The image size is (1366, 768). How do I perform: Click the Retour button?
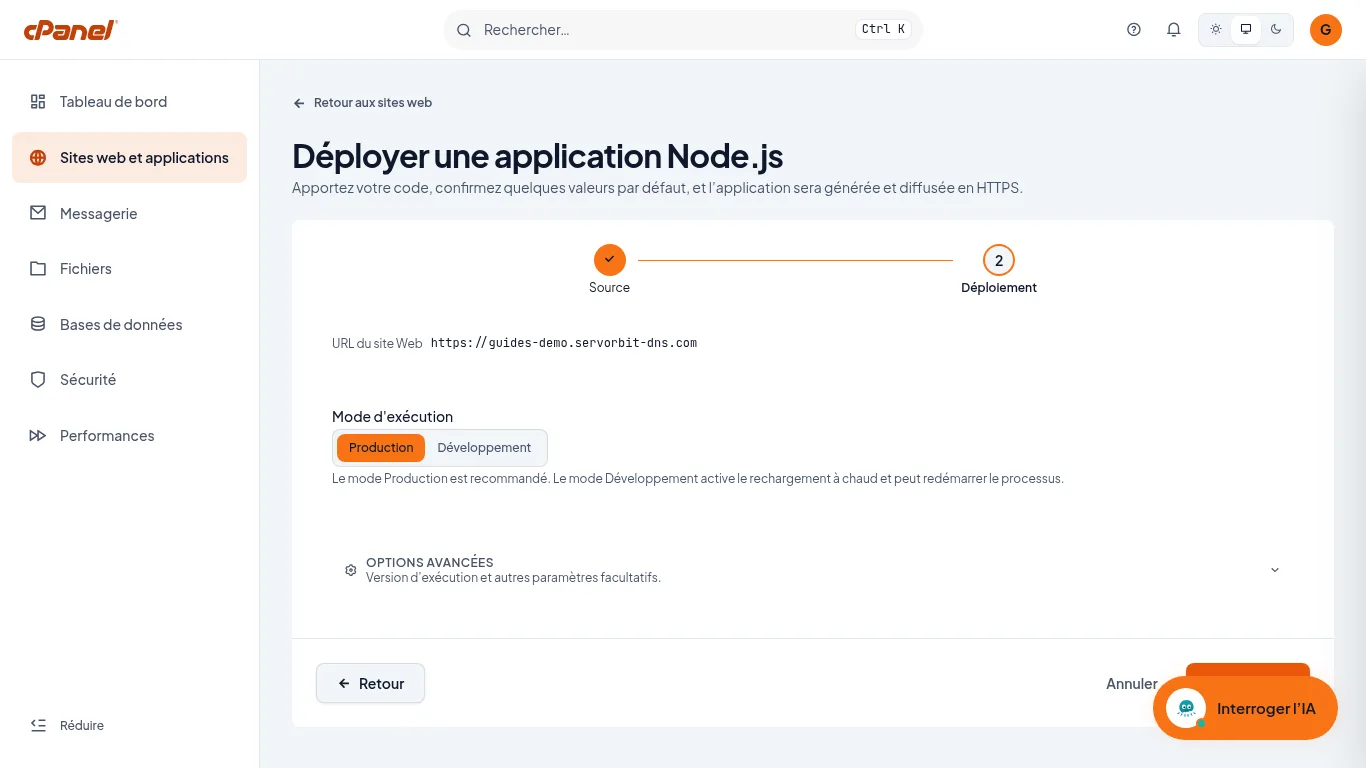[370, 684]
